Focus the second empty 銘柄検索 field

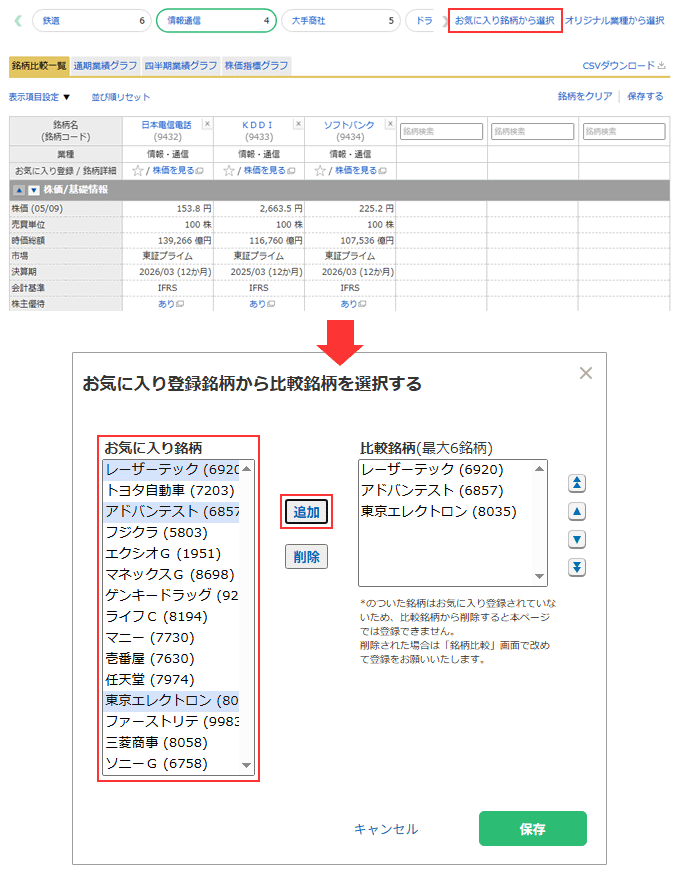click(532, 131)
